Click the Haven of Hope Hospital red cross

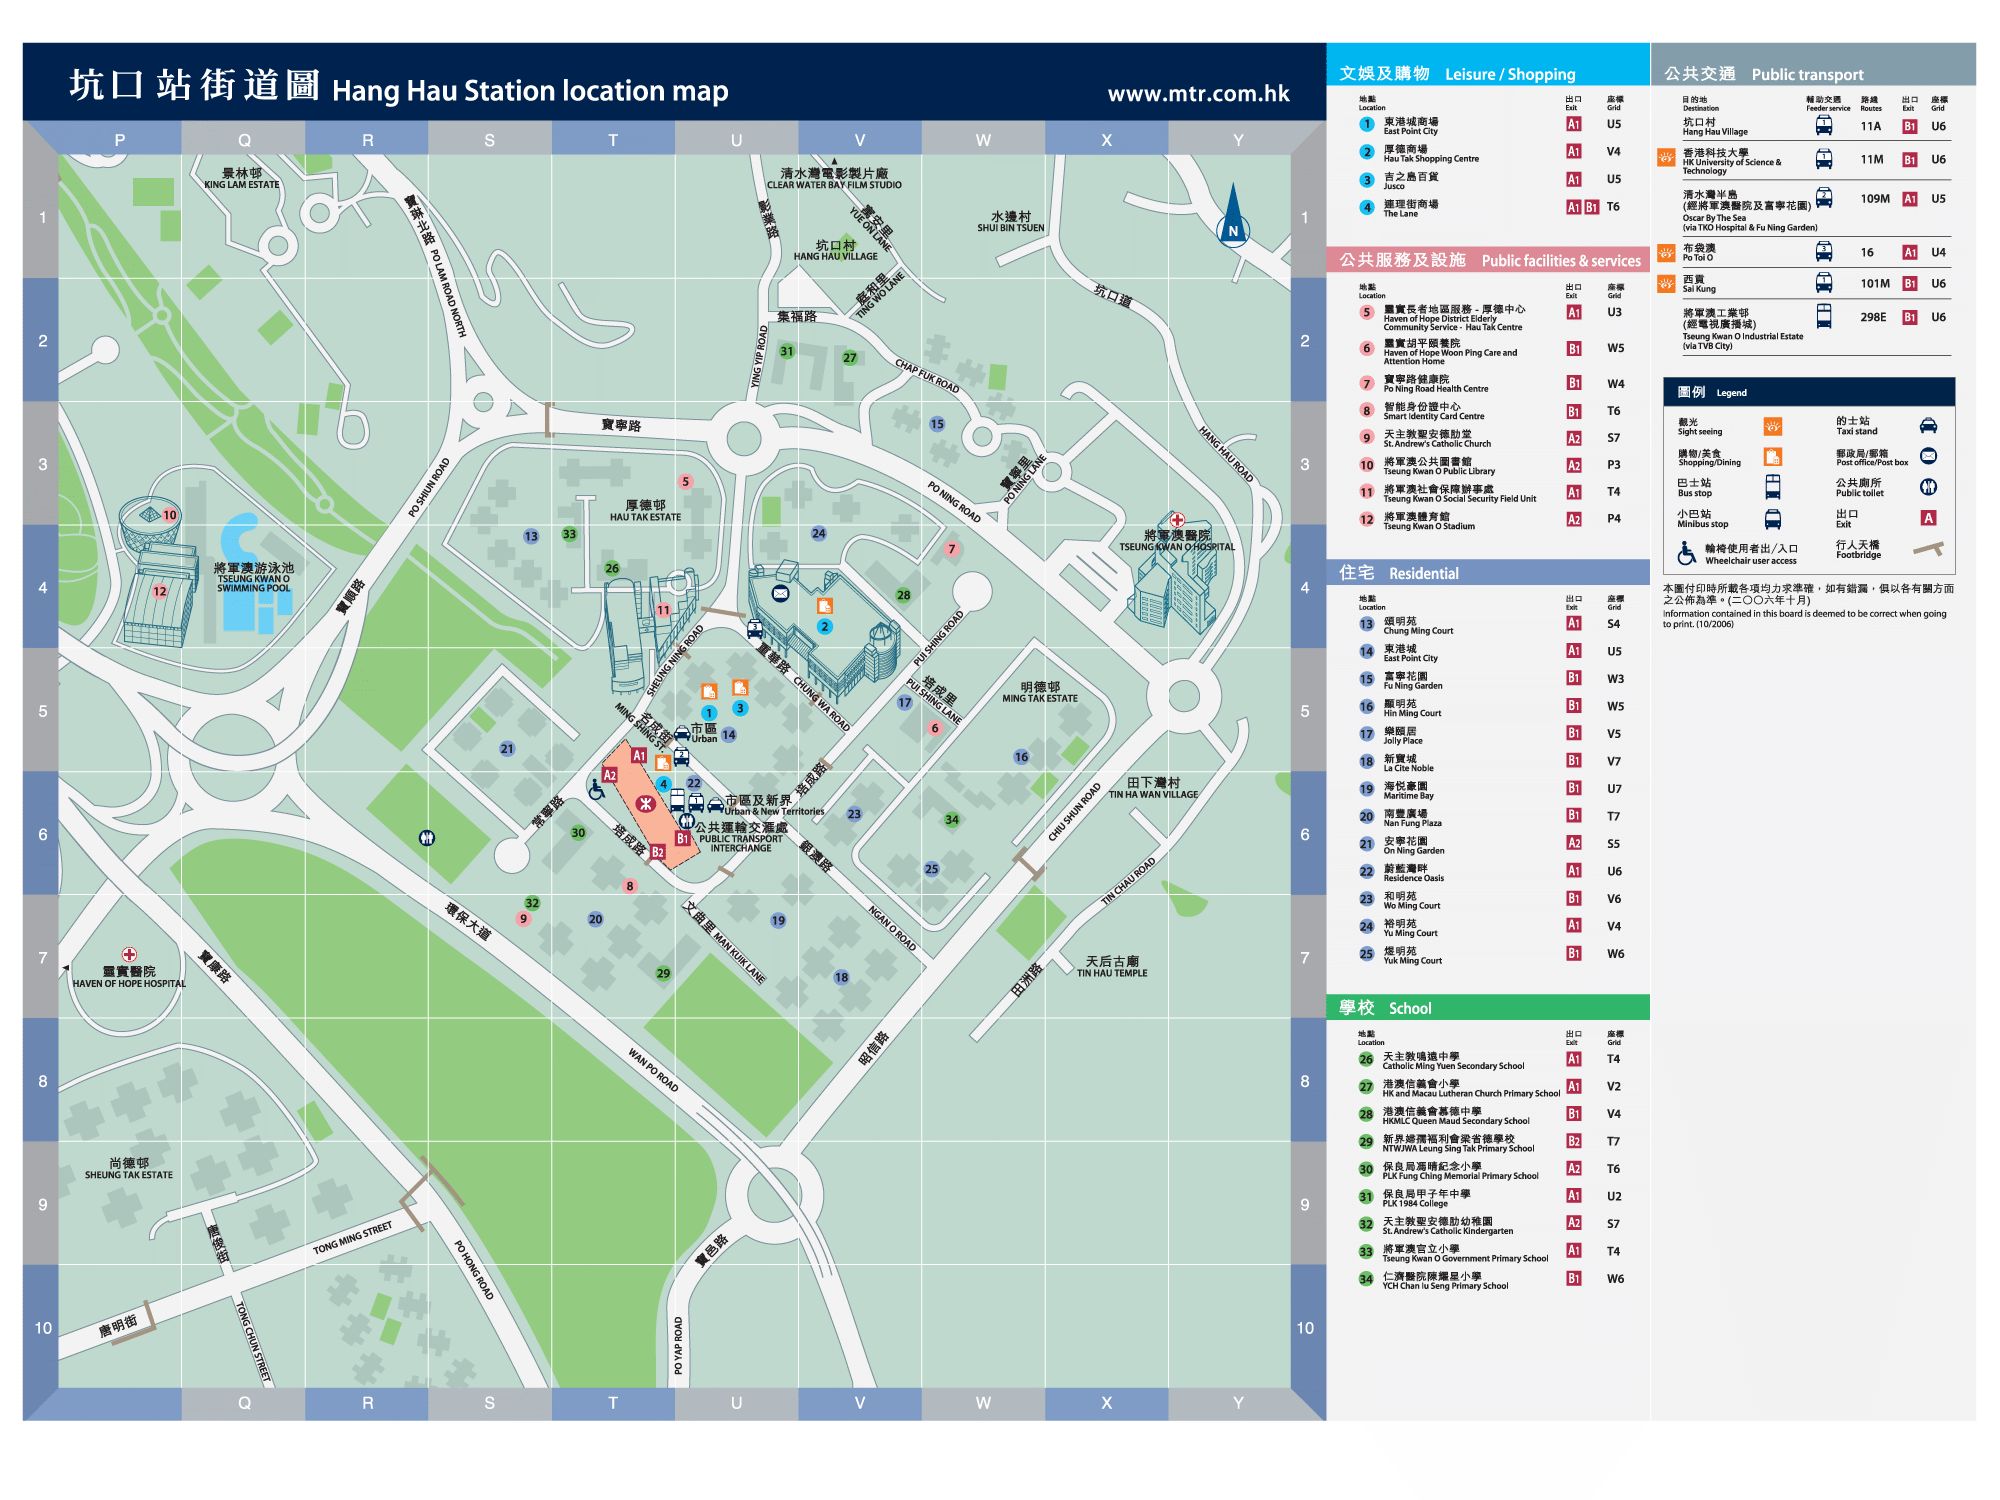pyautogui.click(x=129, y=954)
